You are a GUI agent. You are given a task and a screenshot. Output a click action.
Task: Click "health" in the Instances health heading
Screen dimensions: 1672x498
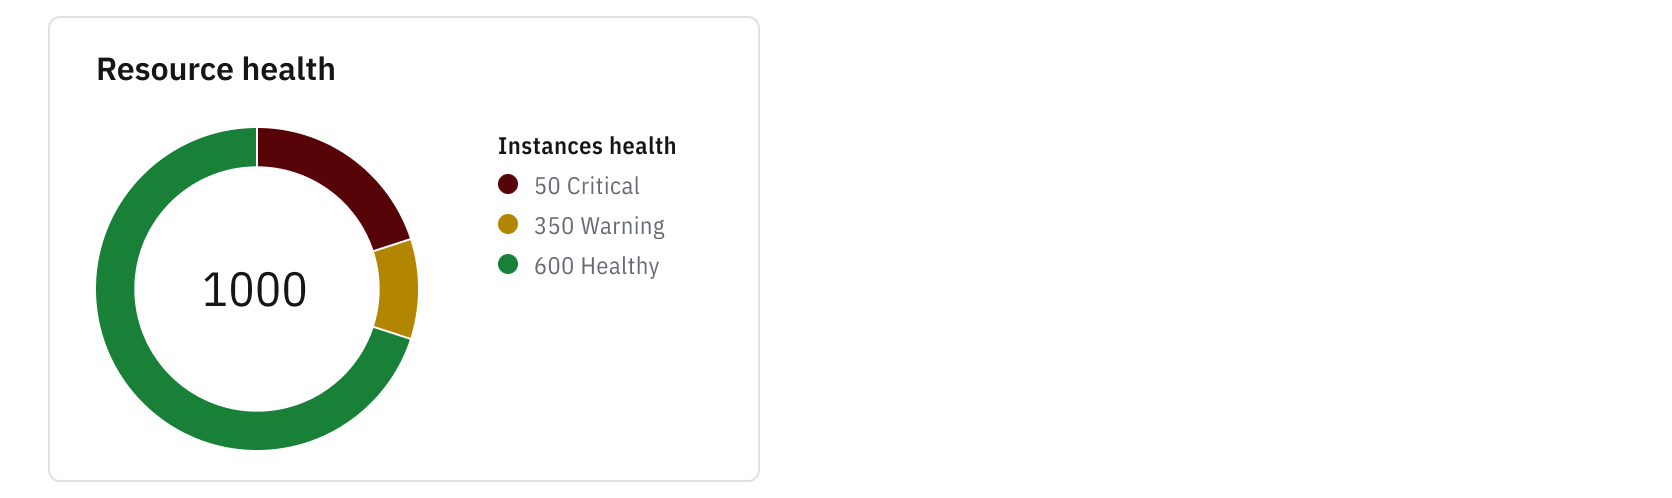coord(643,146)
